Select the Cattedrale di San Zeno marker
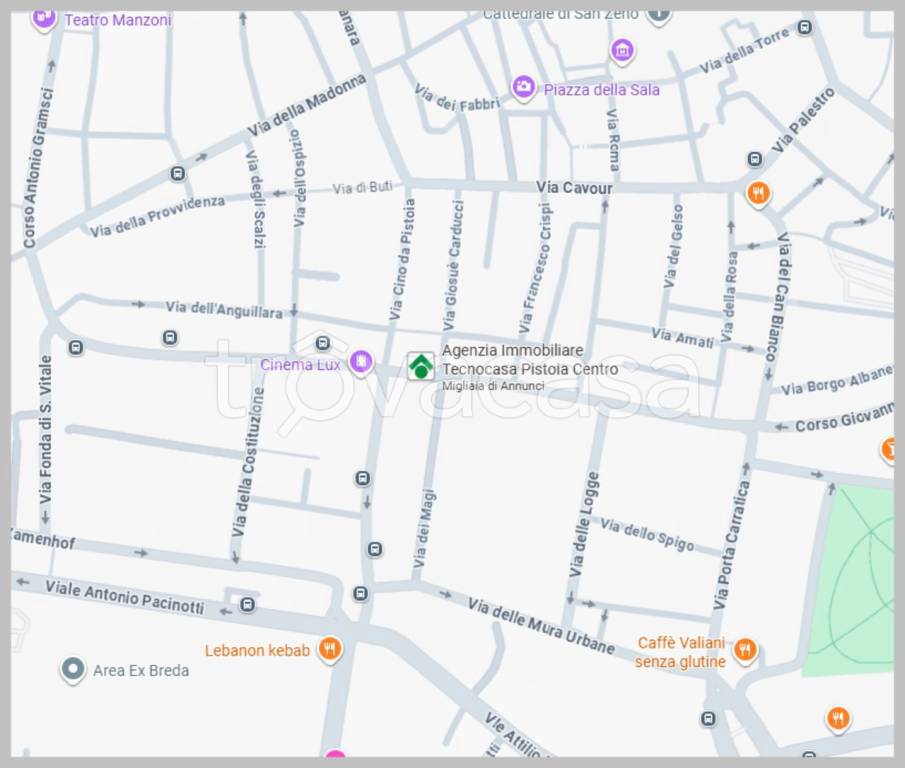This screenshot has width=905, height=768. click(x=658, y=14)
